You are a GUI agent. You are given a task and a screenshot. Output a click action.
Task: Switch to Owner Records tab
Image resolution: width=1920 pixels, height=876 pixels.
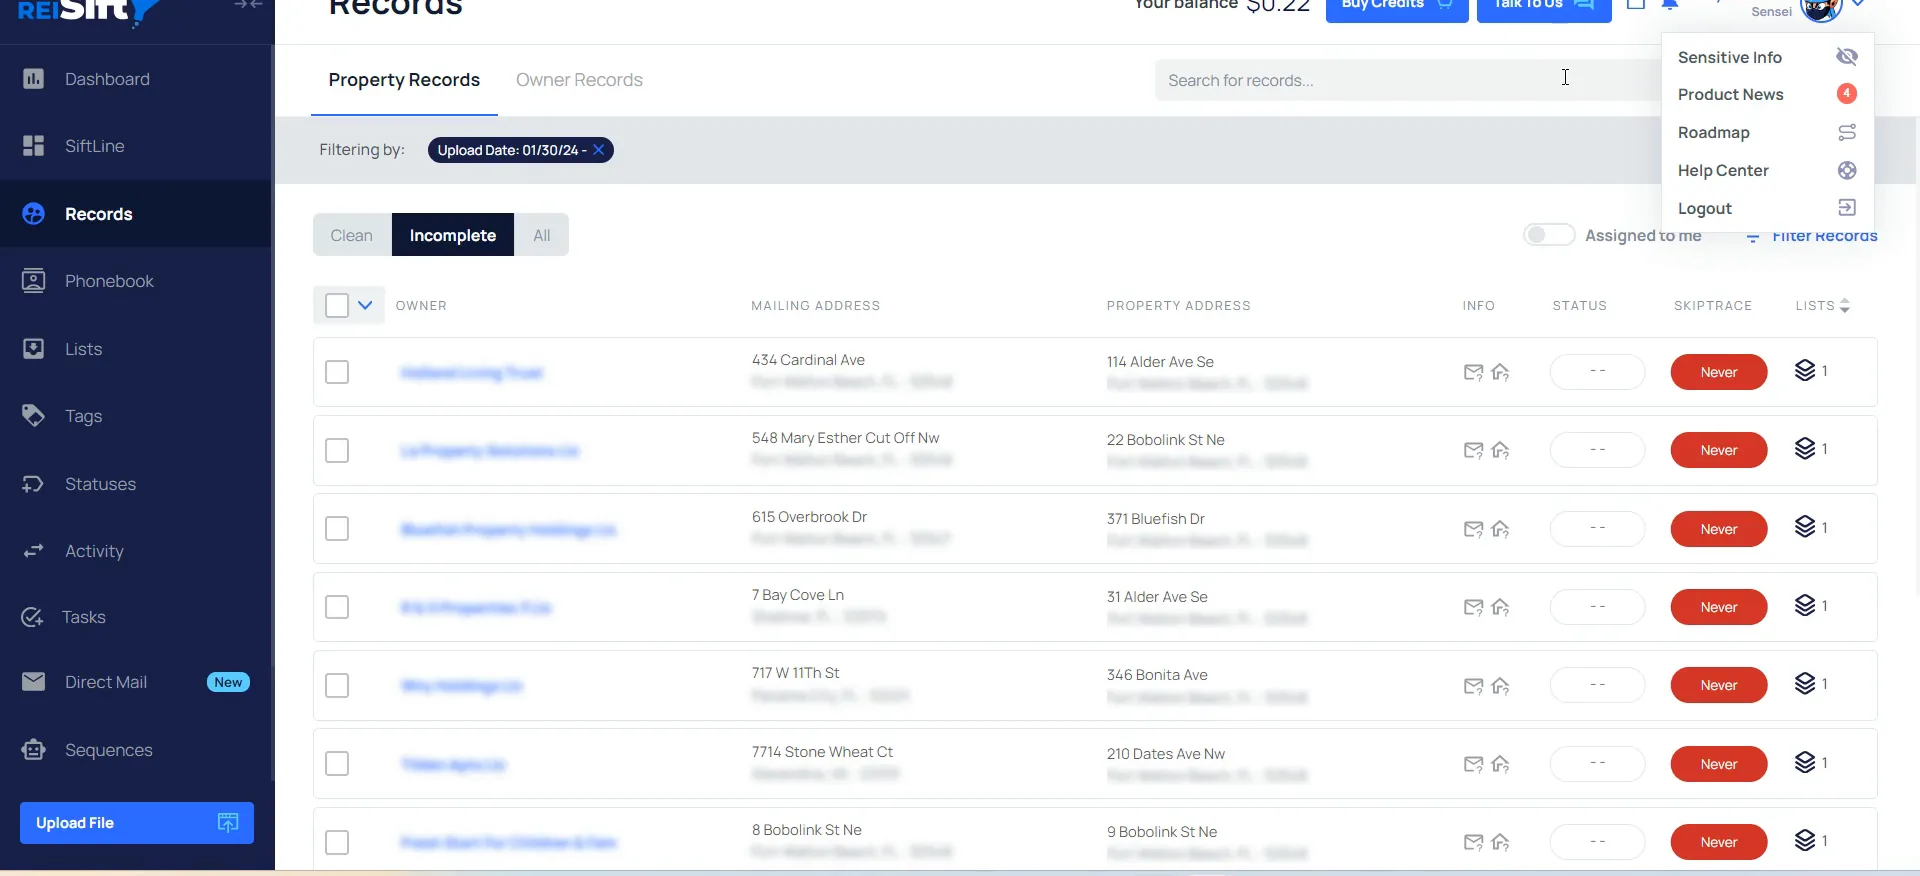coord(579,80)
